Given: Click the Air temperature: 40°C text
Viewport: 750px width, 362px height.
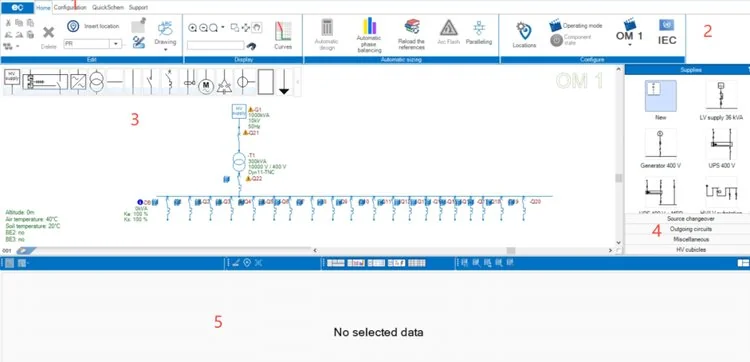Looking at the screenshot, I should 33,219.
